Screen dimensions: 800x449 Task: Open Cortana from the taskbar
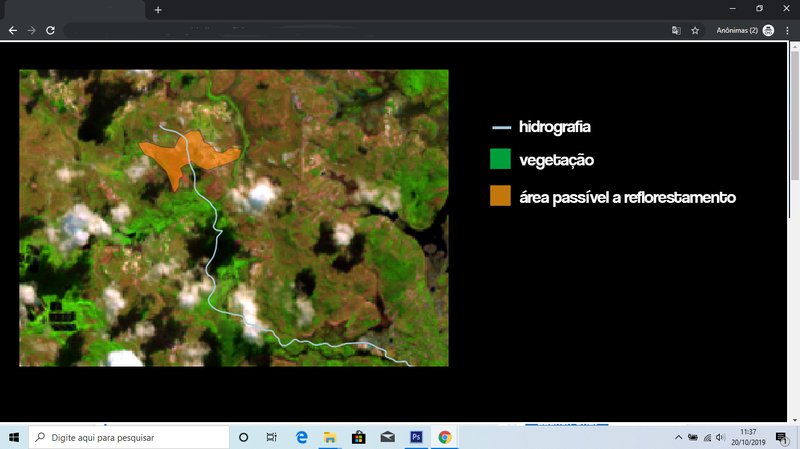pos(244,437)
